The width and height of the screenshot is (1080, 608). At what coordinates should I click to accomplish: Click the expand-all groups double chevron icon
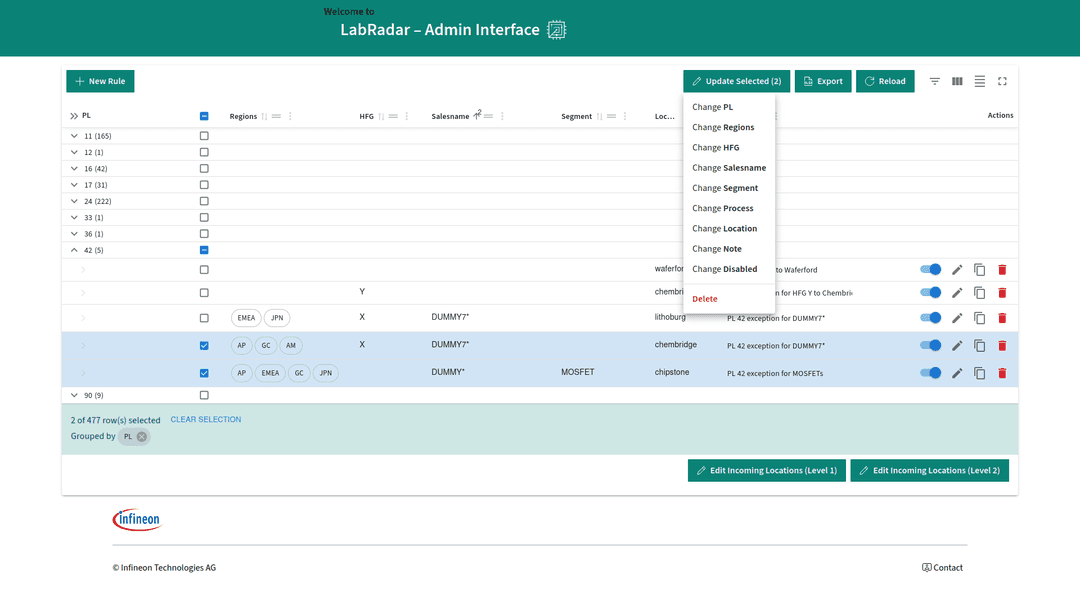[x=74, y=116]
